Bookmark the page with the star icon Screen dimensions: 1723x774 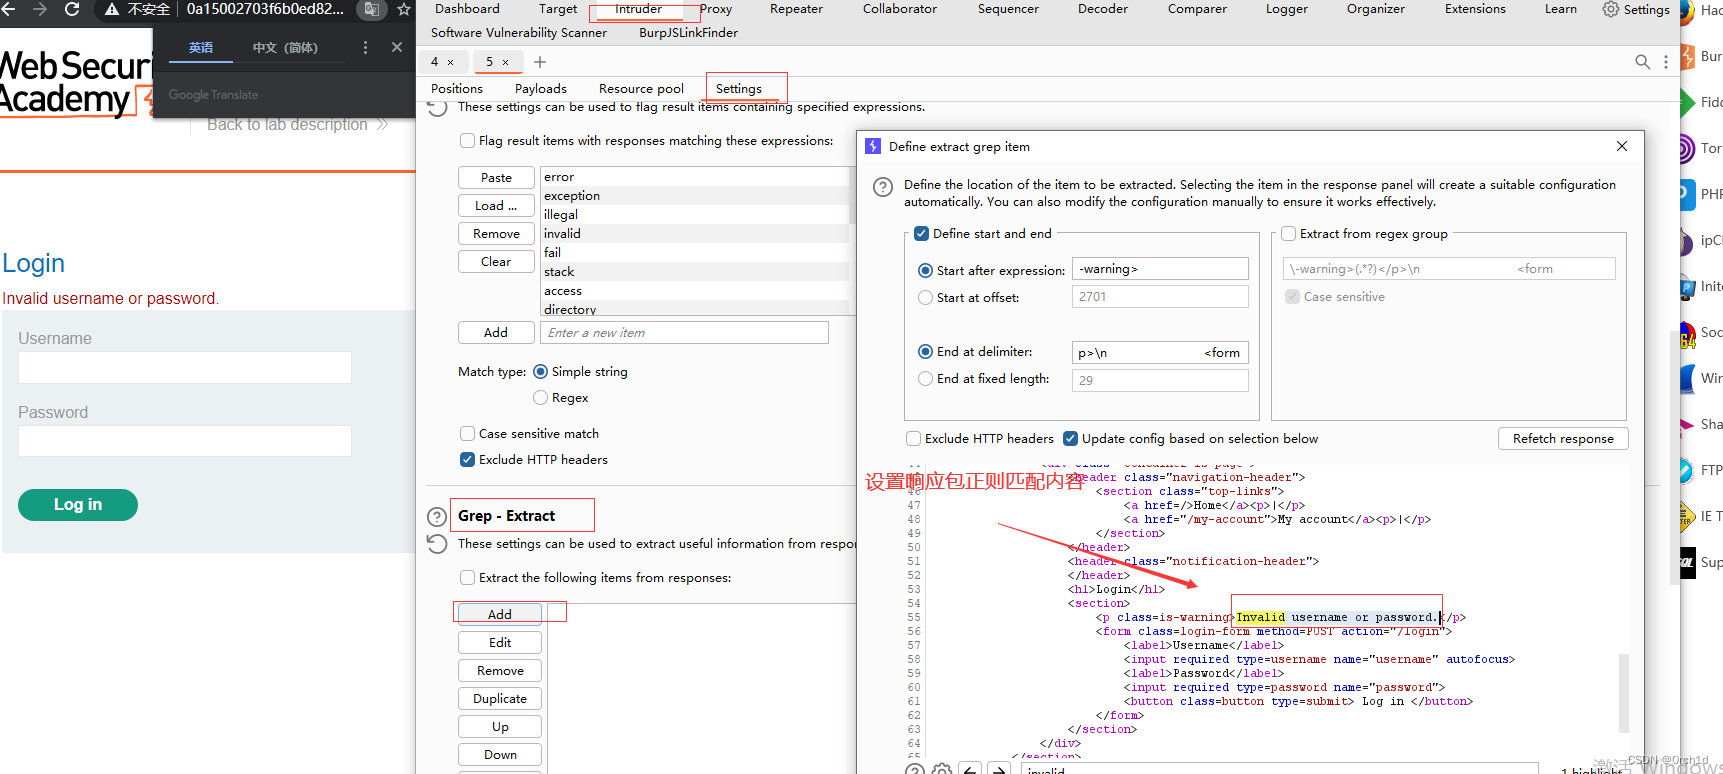coord(404,9)
